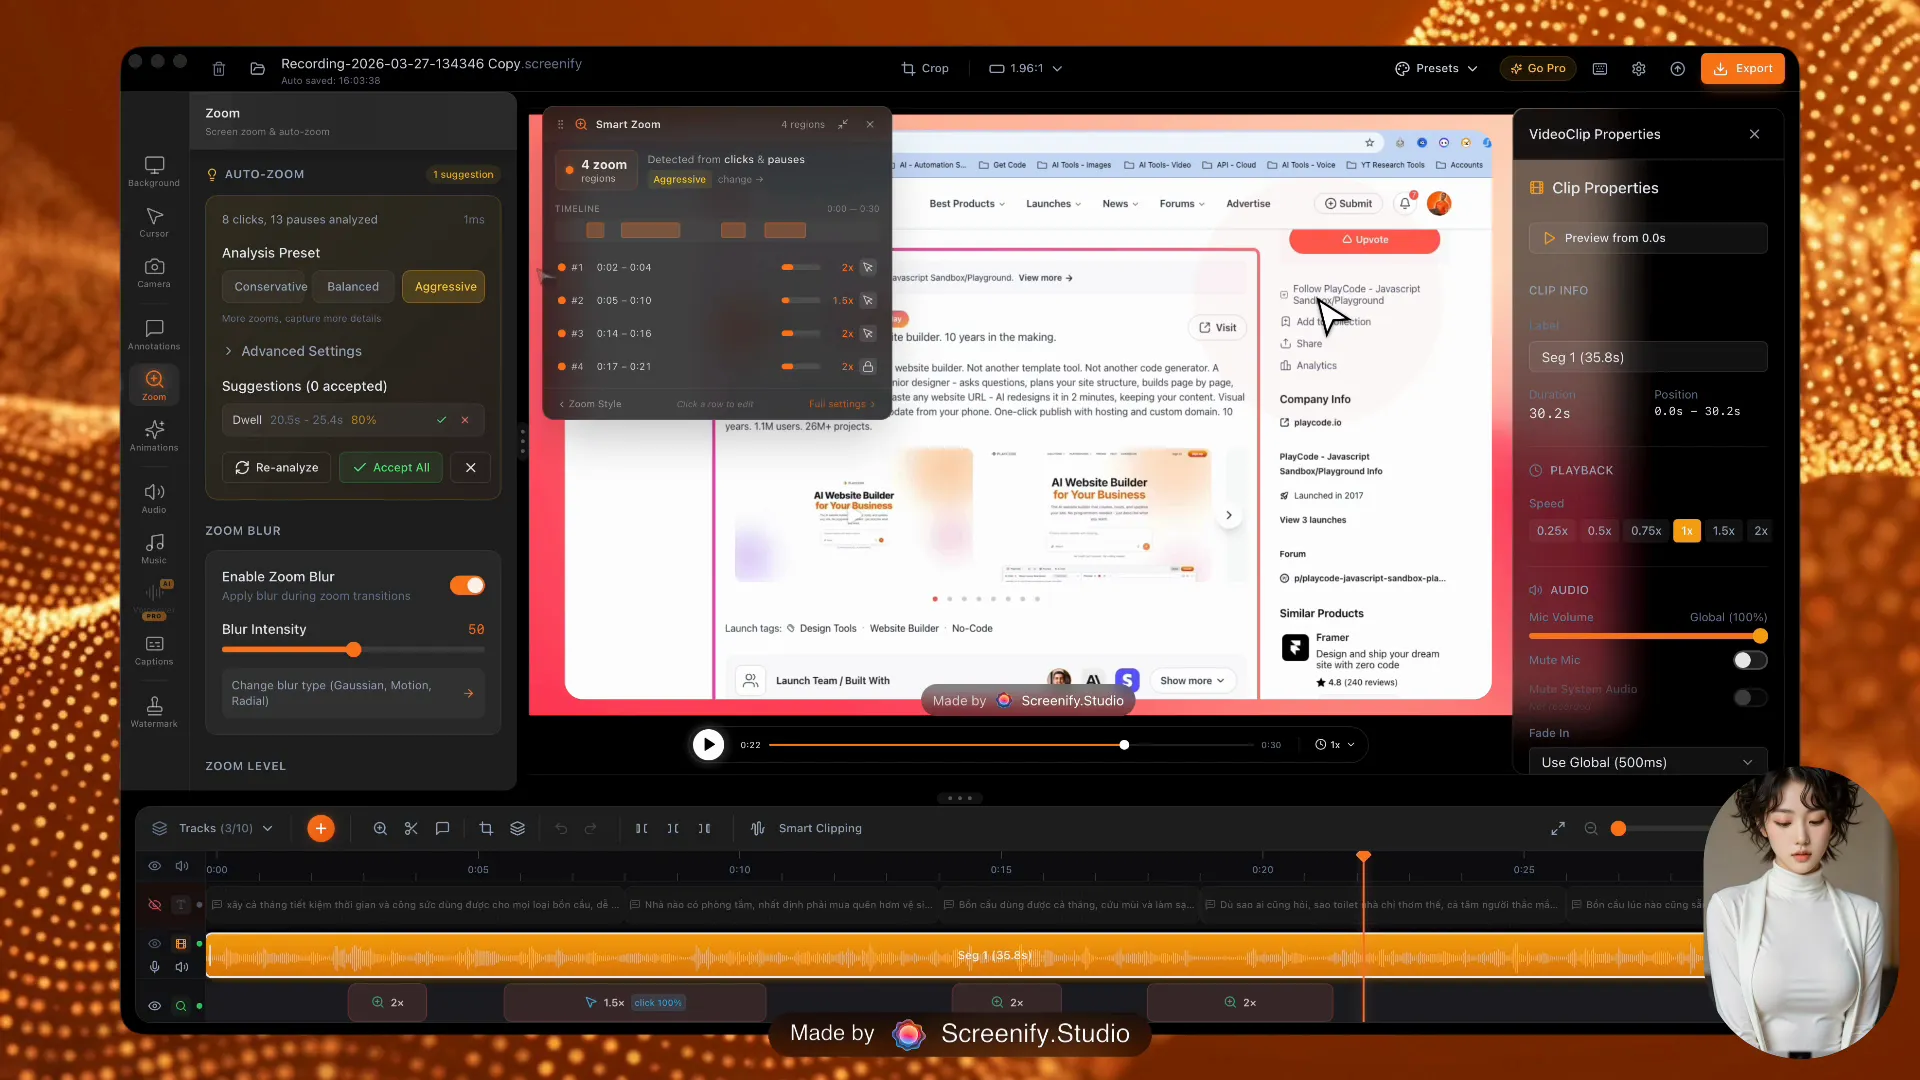The height and width of the screenshot is (1080, 1920).
Task: Click the Export button
Action: pos(1743,68)
